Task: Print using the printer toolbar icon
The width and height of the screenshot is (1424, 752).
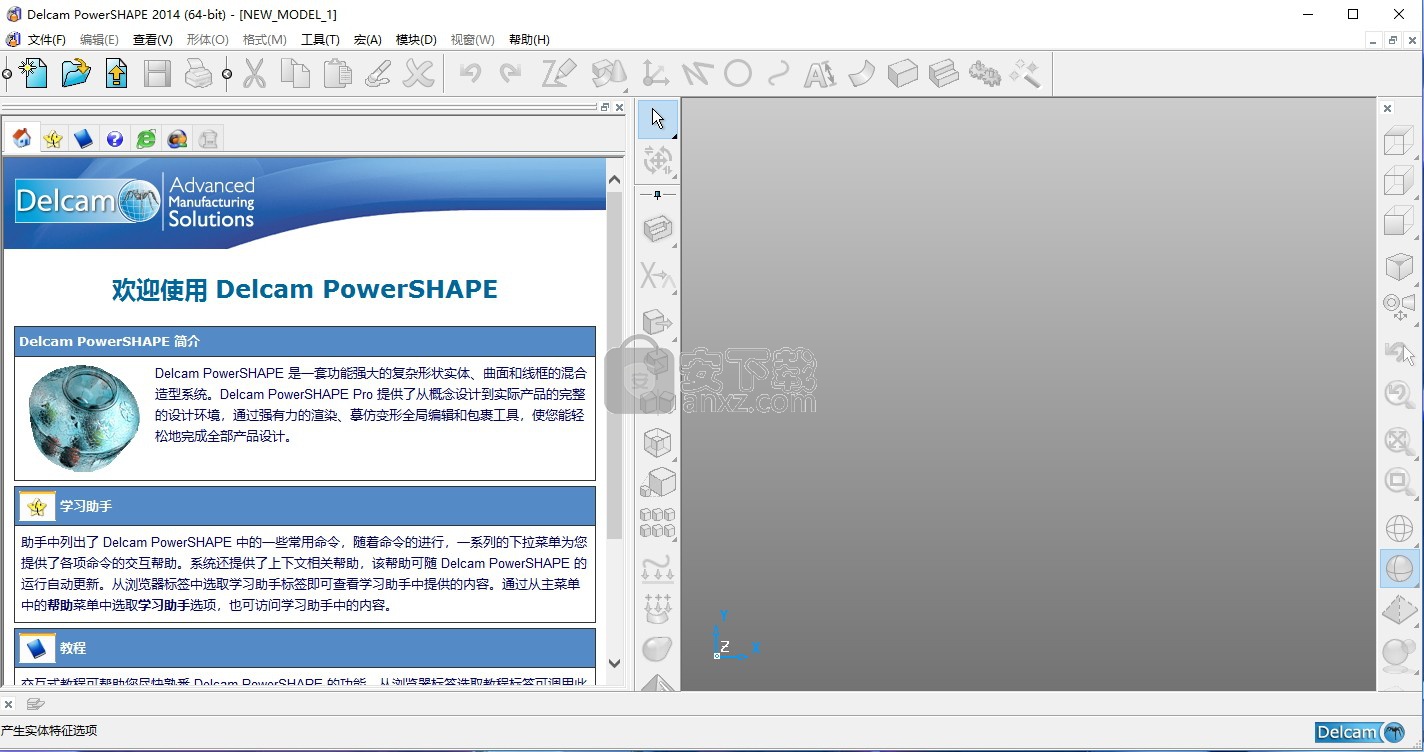Action: click(198, 73)
